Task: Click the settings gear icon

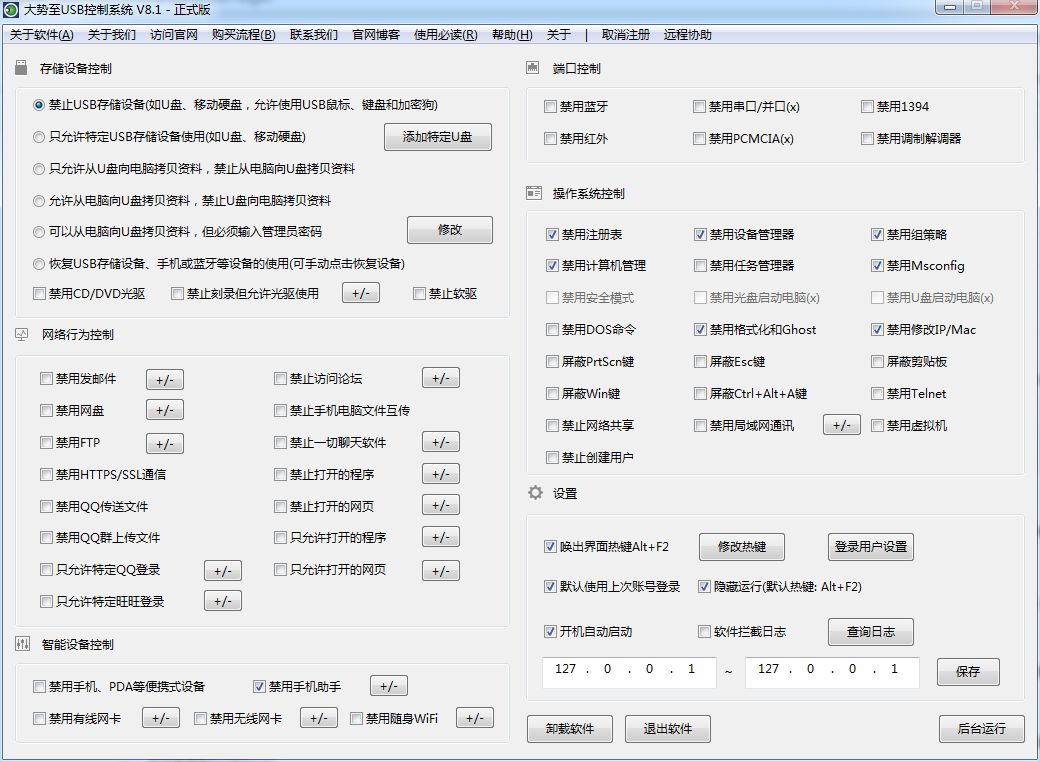Action: coord(535,493)
